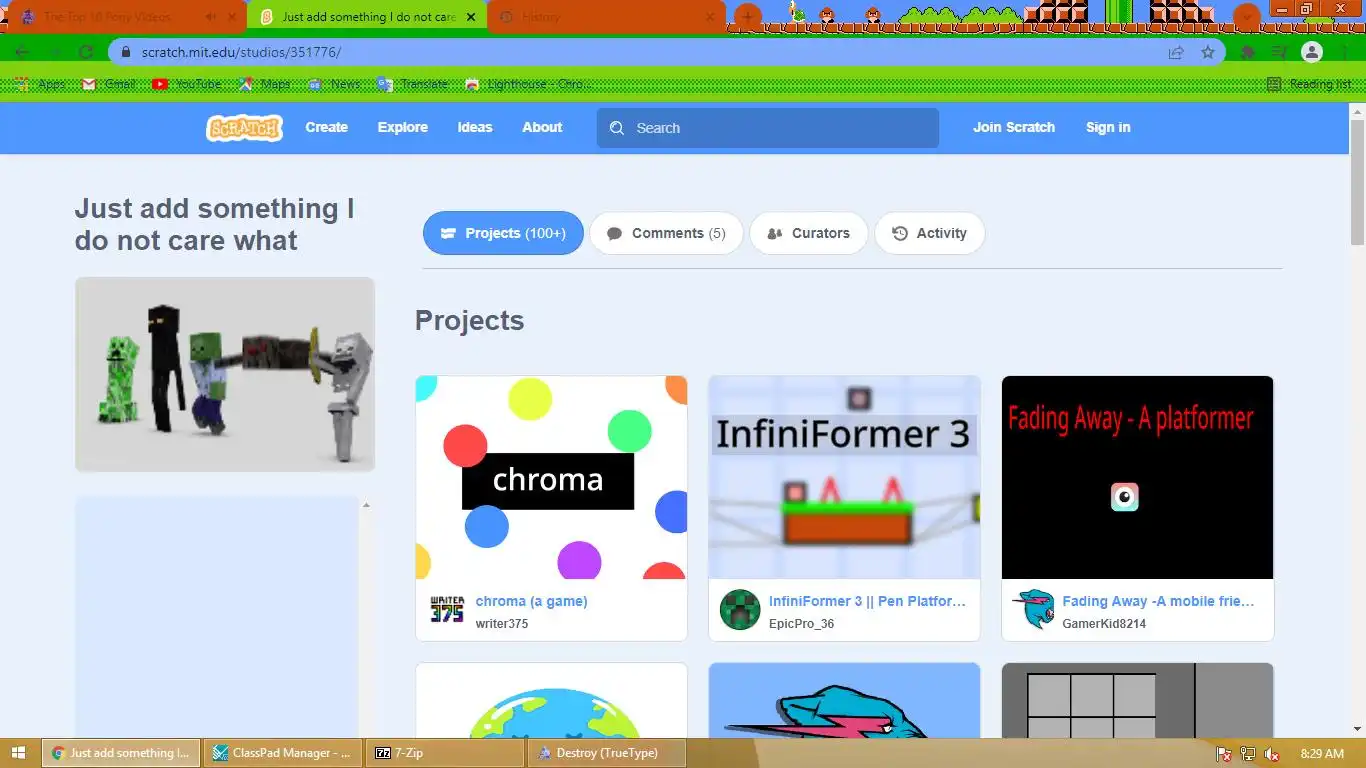Image resolution: width=1366 pixels, height=768 pixels.
Task: Open writer375's avatar icon
Action: [447, 610]
